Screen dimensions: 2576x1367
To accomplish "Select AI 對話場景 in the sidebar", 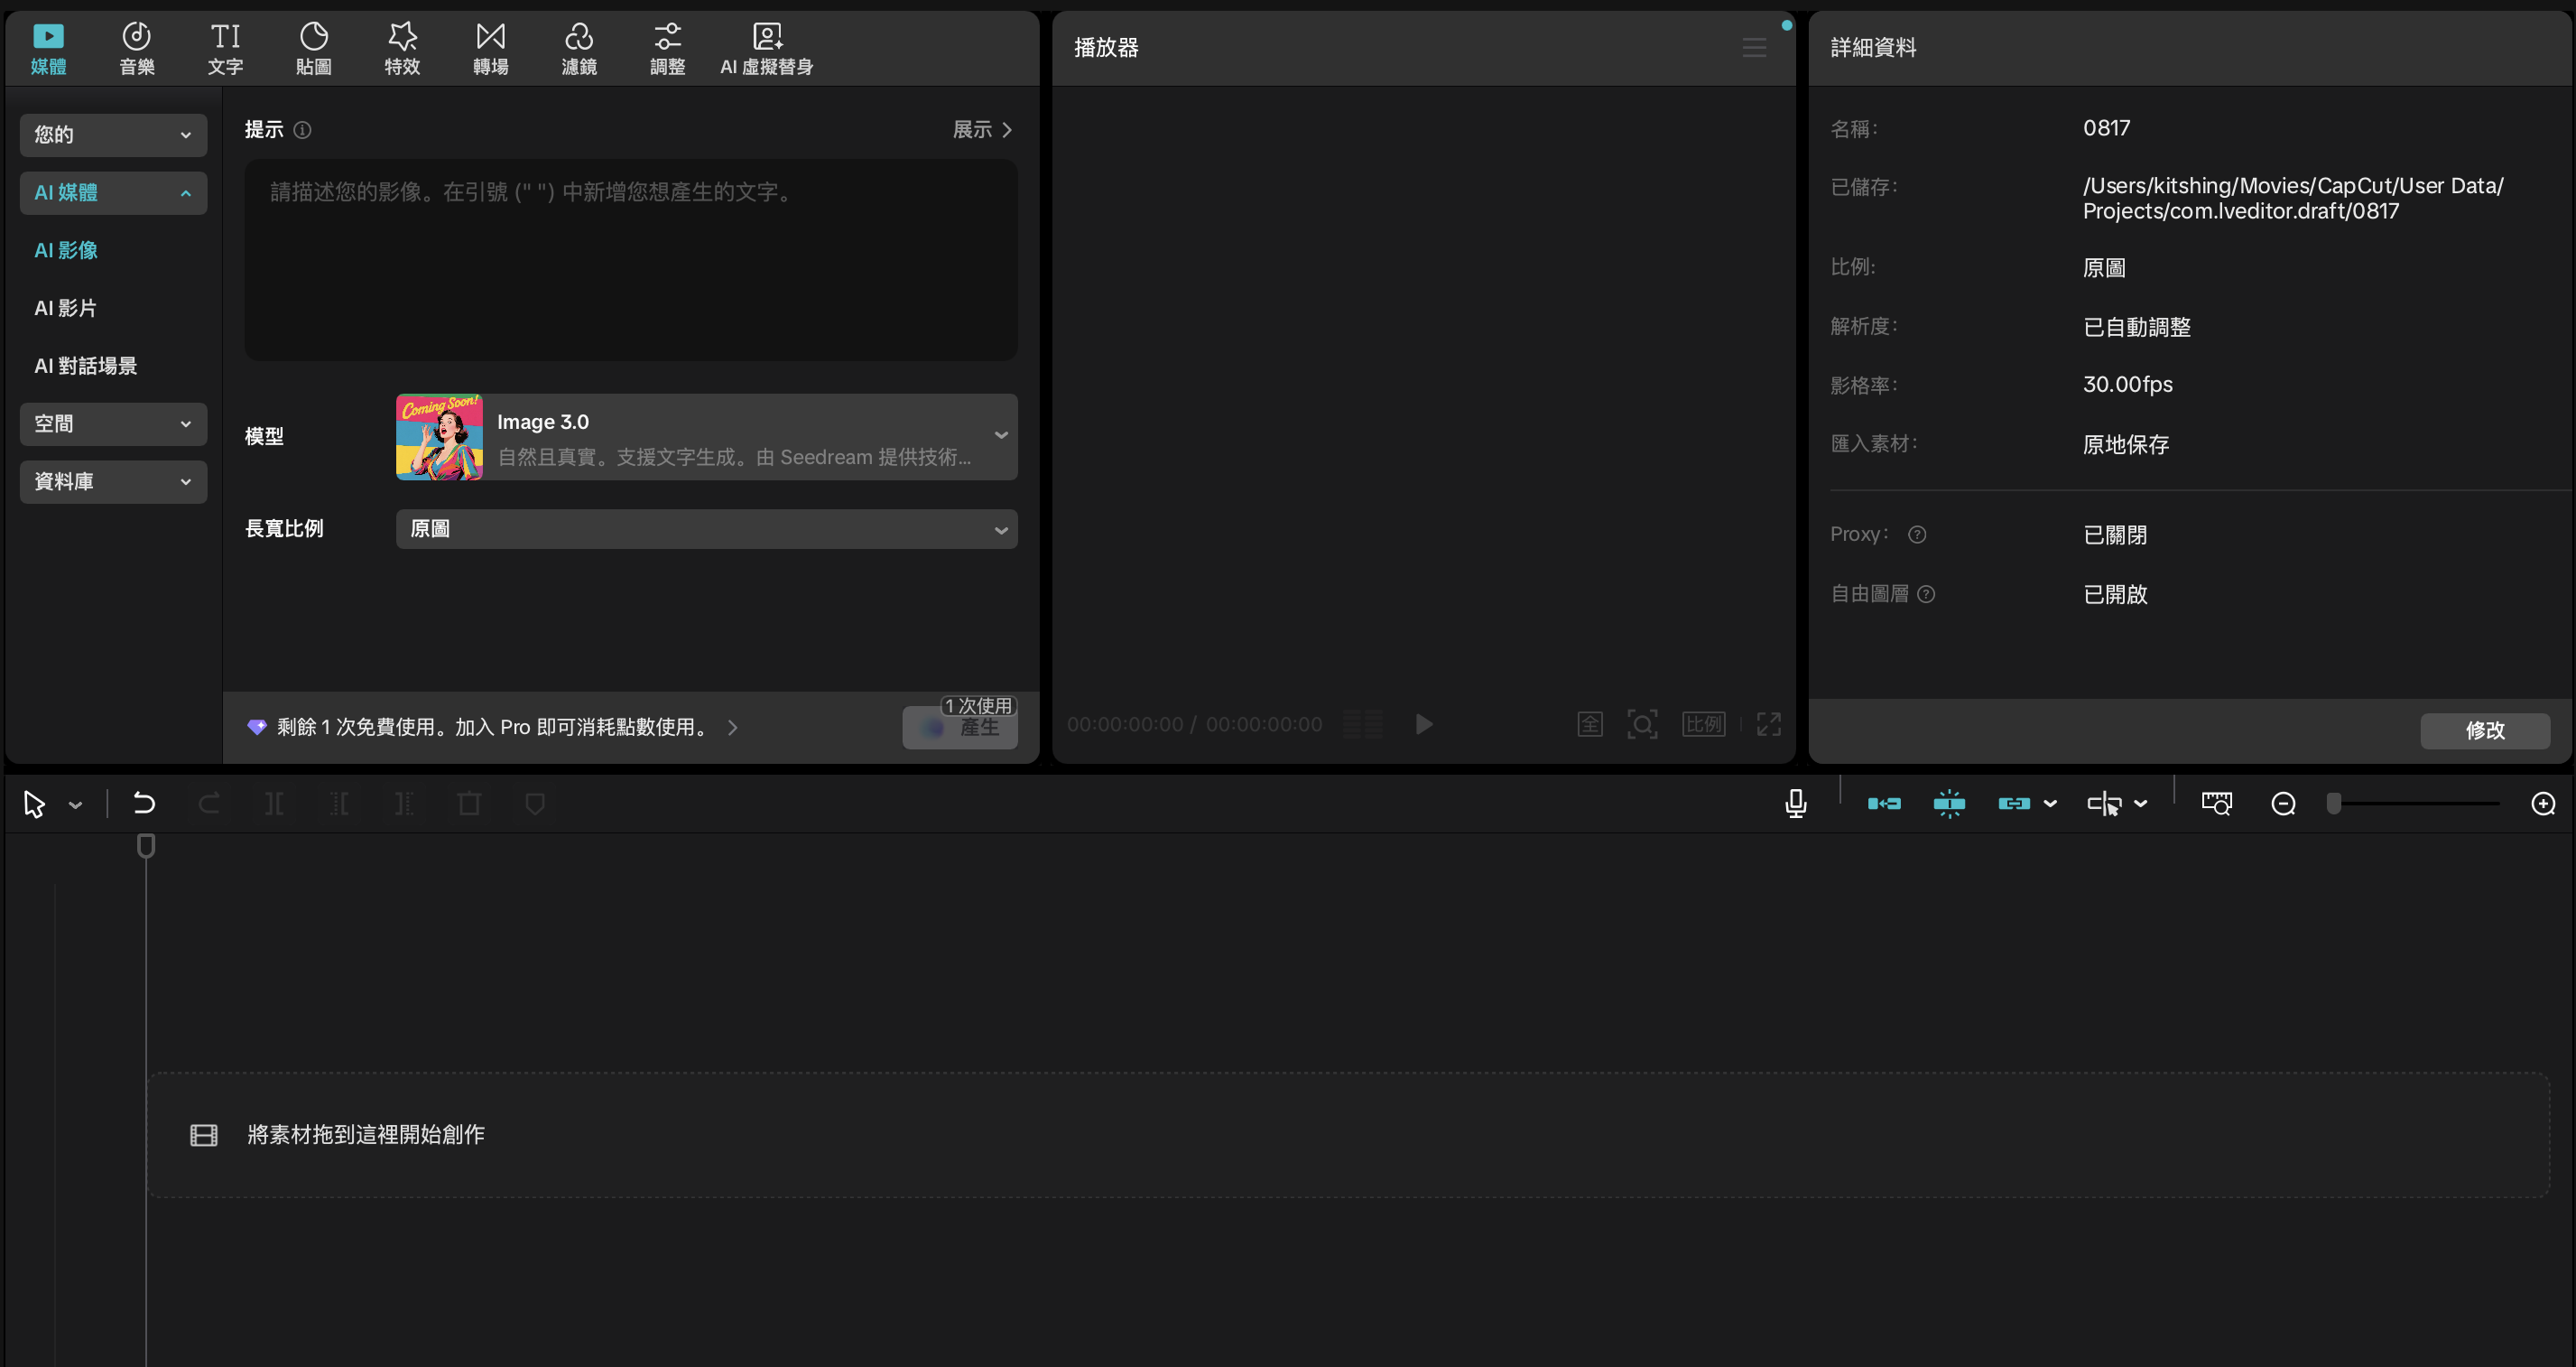I will (86, 366).
